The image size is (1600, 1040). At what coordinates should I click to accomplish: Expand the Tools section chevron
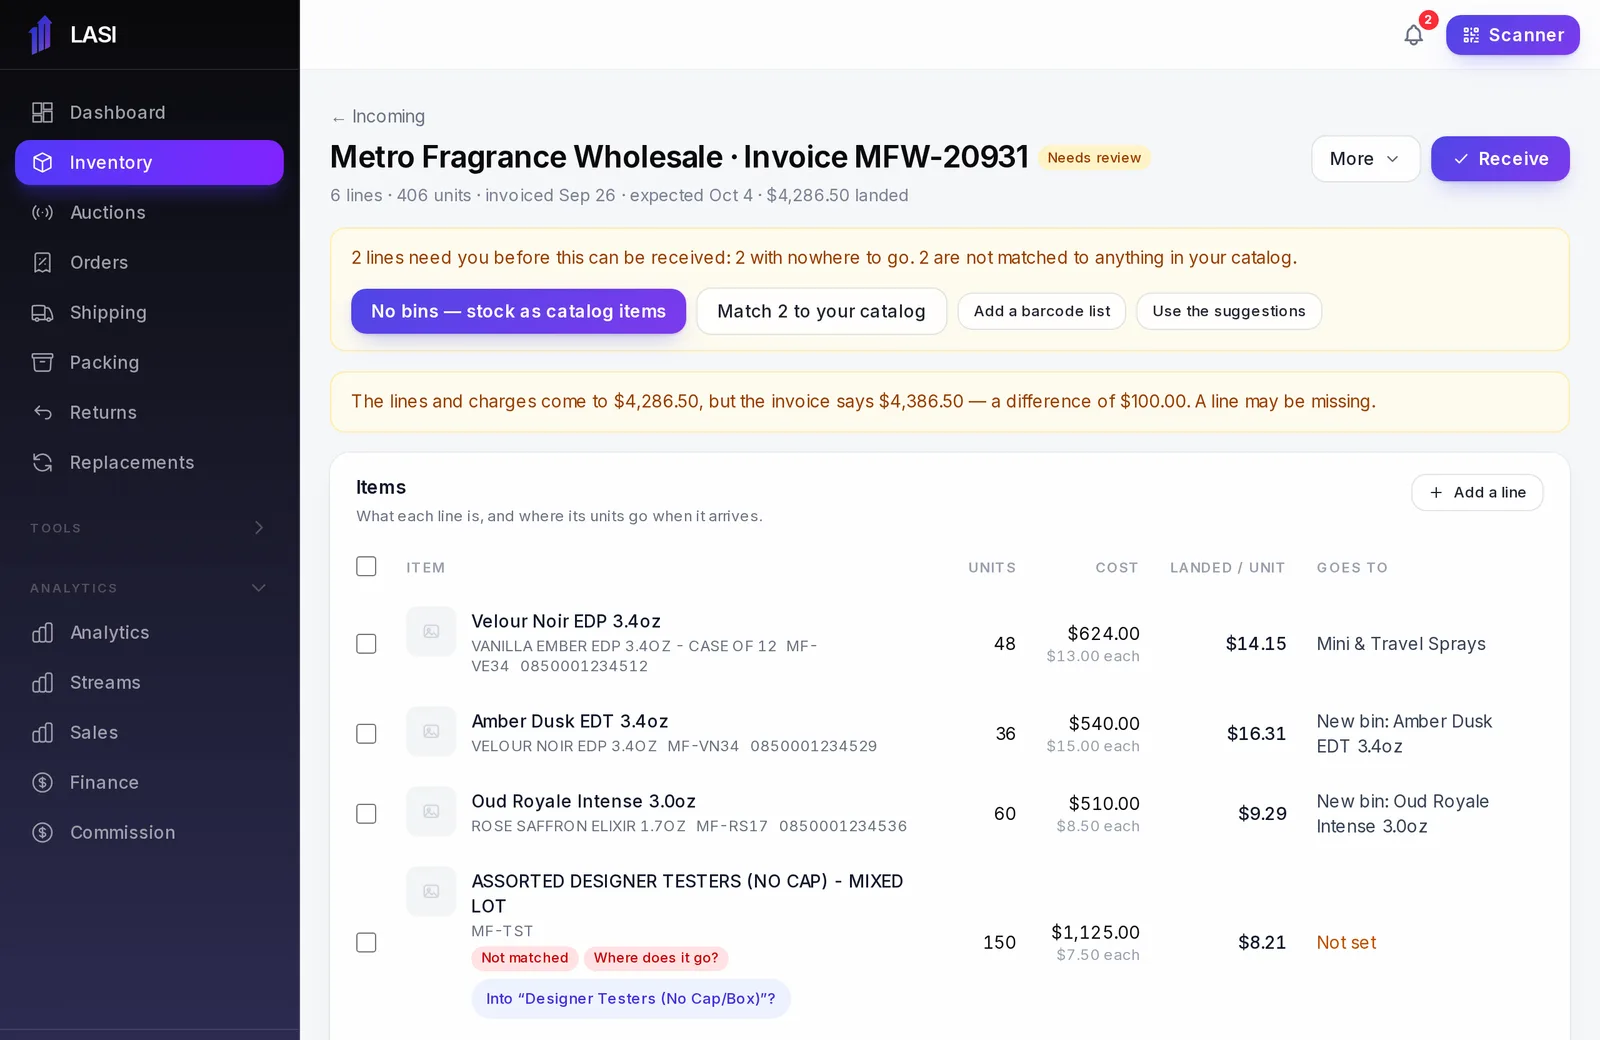pyautogui.click(x=259, y=527)
